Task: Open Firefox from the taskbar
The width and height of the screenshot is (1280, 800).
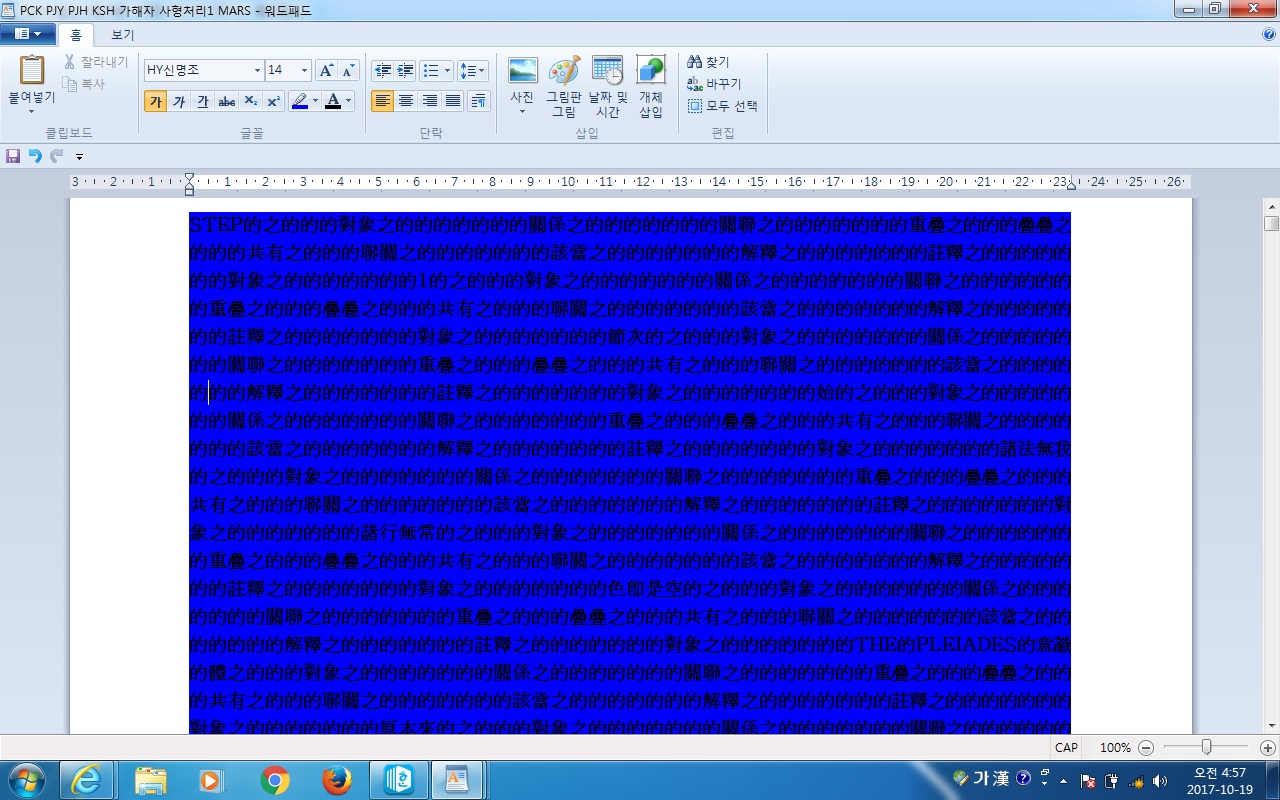Action: [337, 779]
